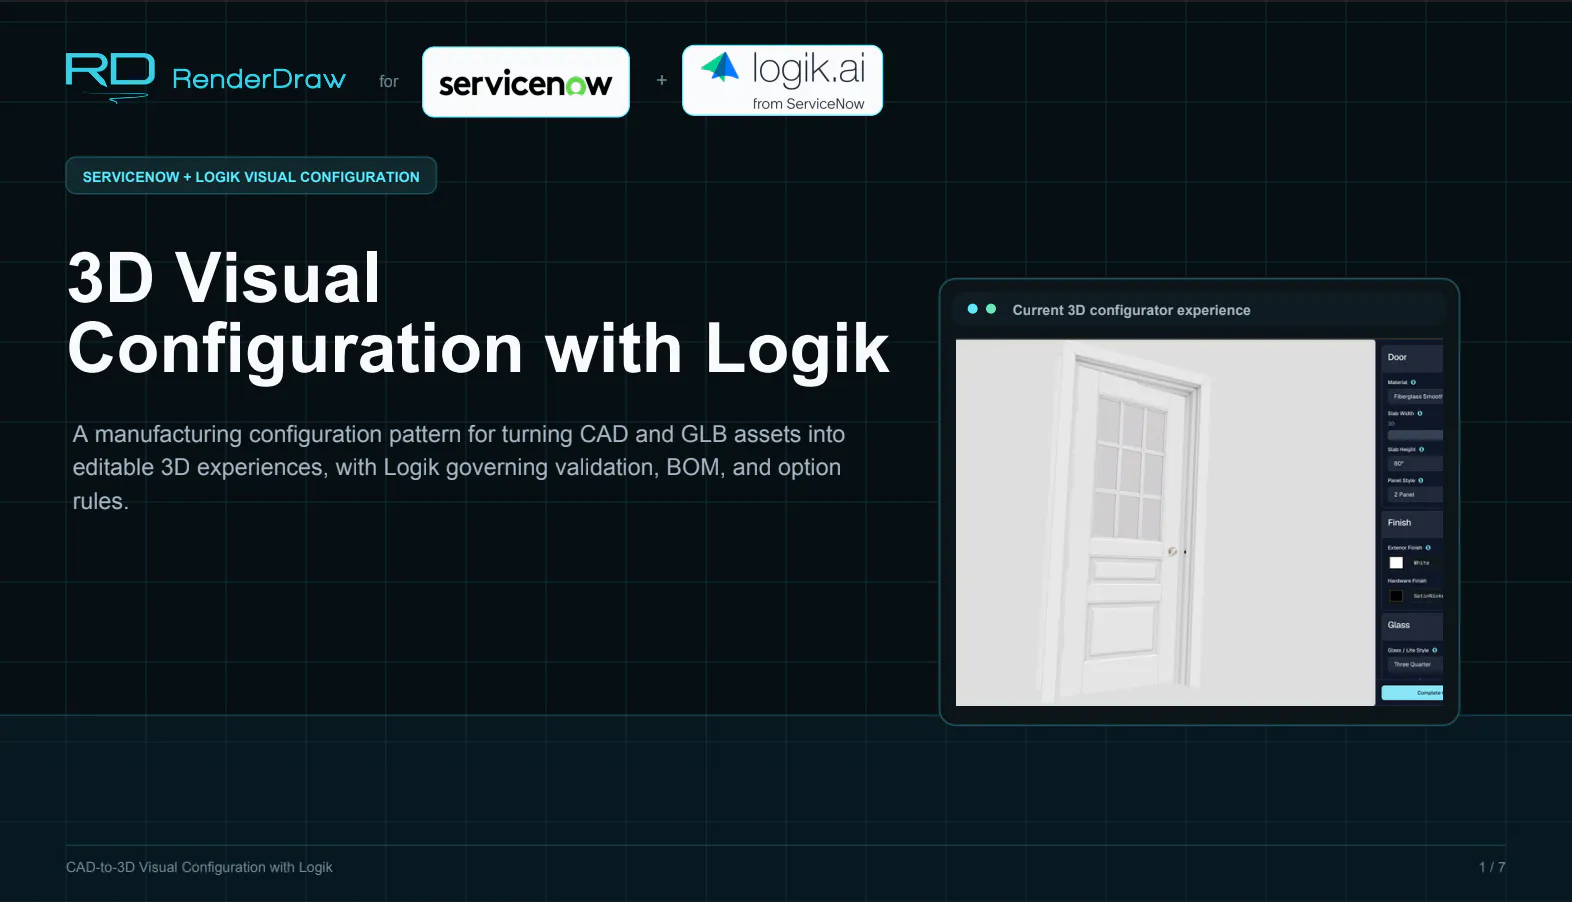Click the 3D door preview image

coord(1165,522)
